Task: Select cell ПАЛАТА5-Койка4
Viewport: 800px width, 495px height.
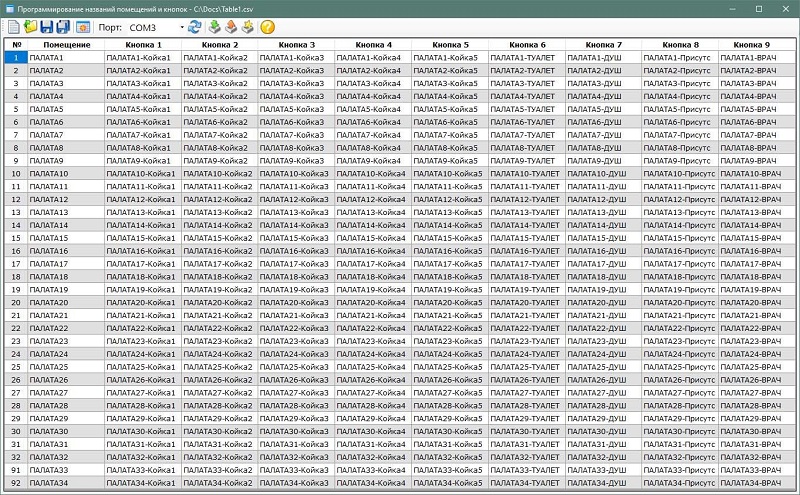Action: 373,109
